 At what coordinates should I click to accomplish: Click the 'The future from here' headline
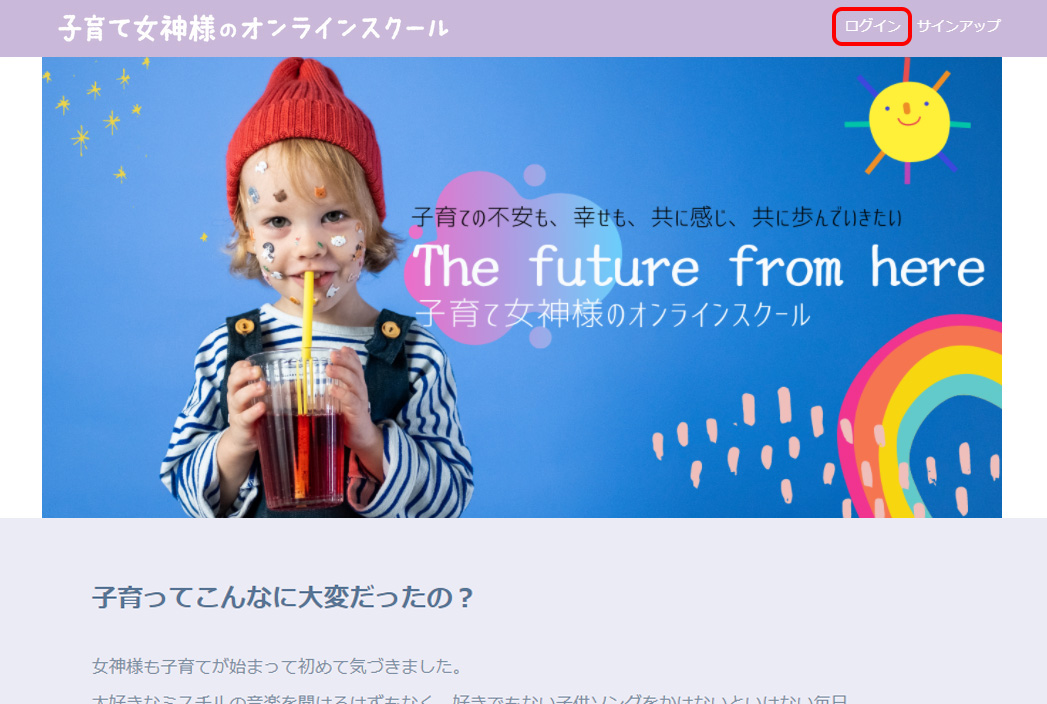coord(698,267)
